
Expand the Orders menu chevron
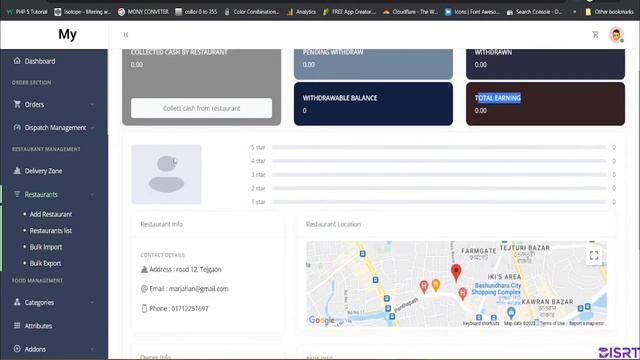point(92,104)
